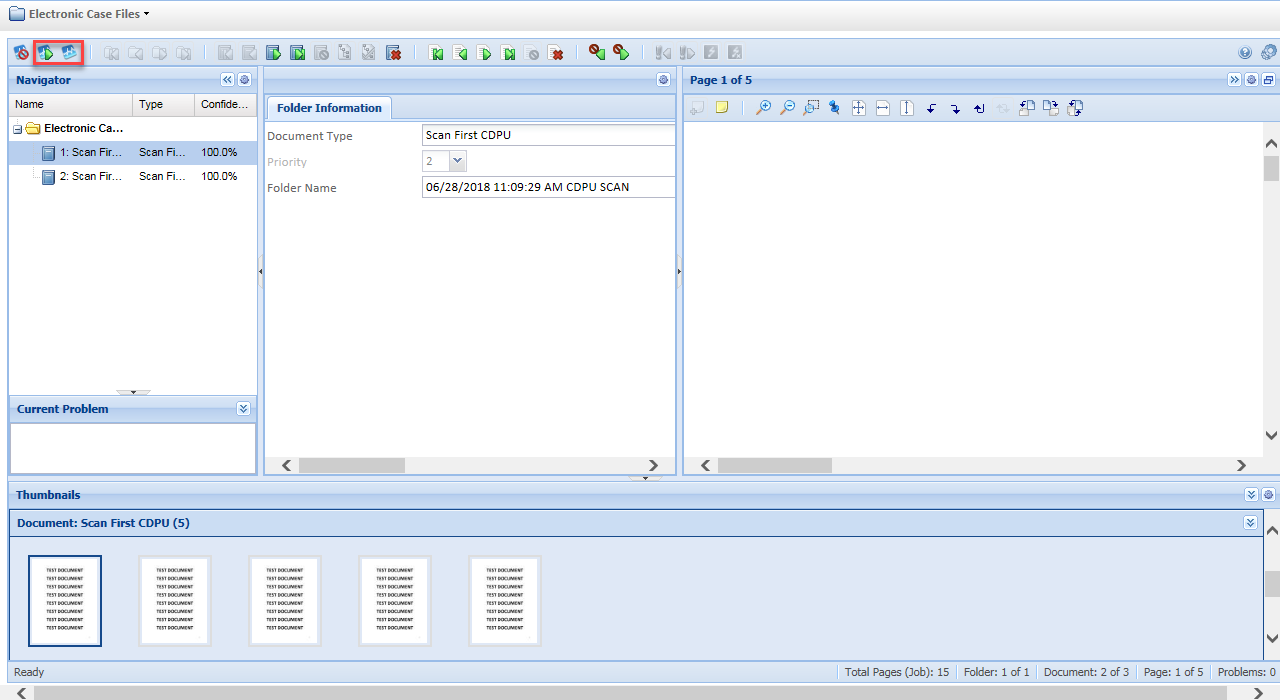Collapse the Current Problem panel
The height and width of the screenshot is (700, 1280).
point(243,409)
